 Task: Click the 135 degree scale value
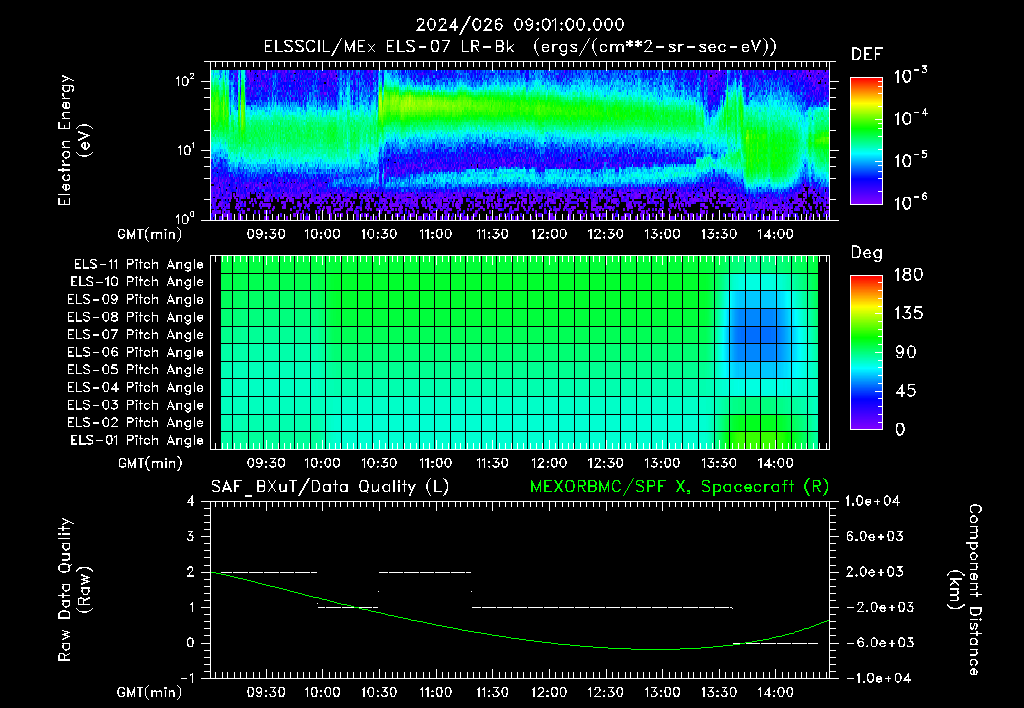908,314
